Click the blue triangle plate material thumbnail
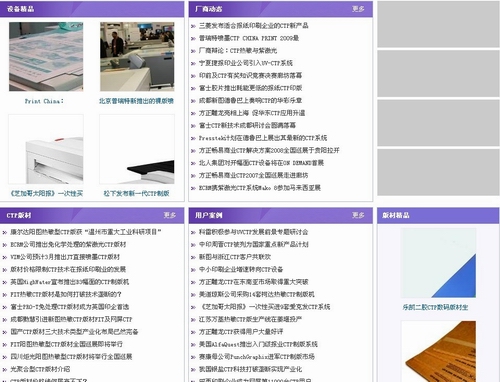500x382 pixels. pyautogui.click(x=438, y=263)
